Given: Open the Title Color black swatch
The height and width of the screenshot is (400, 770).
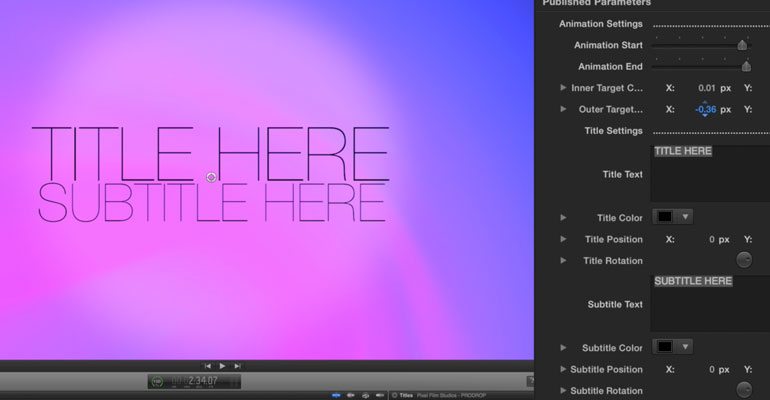Looking at the screenshot, I should (x=665, y=216).
